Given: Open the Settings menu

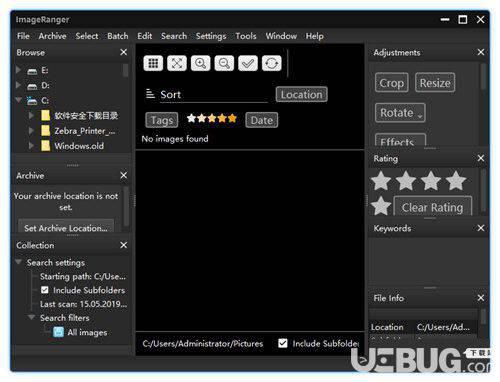Looking at the screenshot, I should click(x=211, y=36).
